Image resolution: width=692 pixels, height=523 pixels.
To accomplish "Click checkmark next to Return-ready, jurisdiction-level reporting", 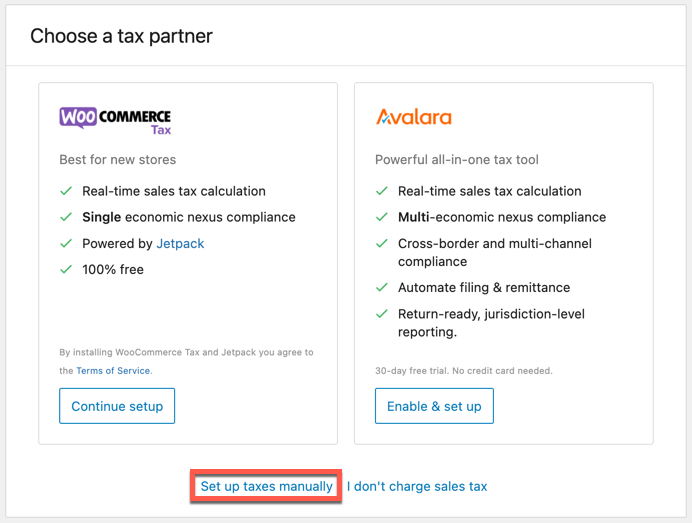I will coord(382,314).
